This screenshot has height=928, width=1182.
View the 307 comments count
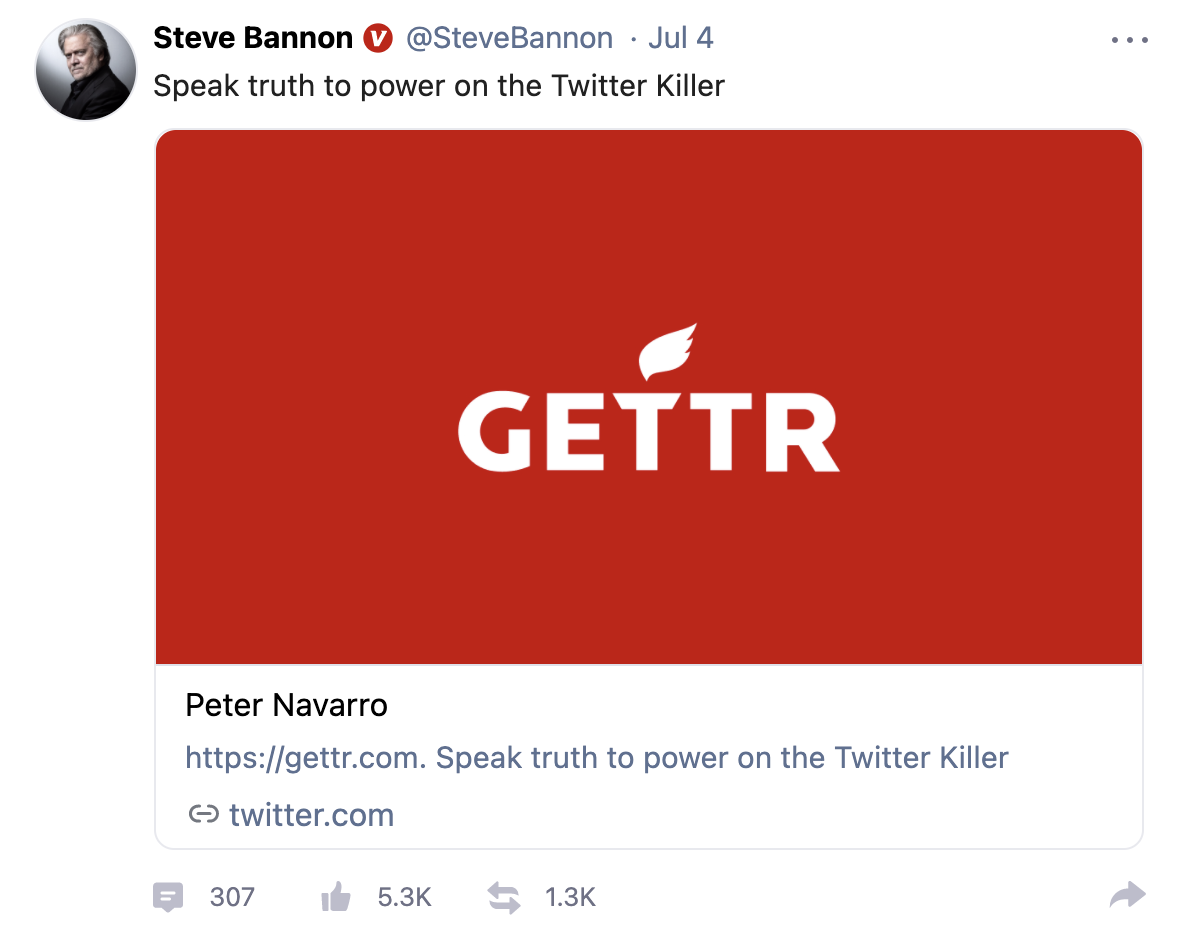pos(232,897)
